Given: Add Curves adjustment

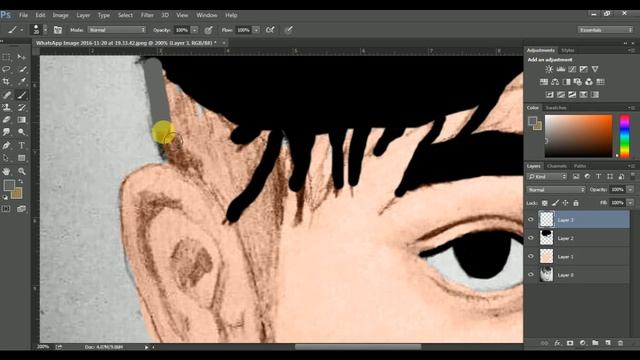Looking at the screenshot, I should 572,69.
